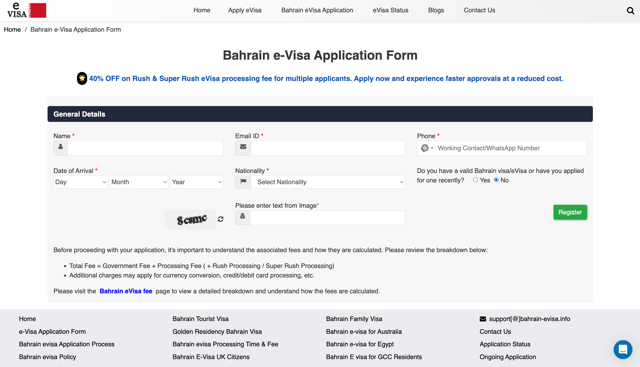The image size is (640, 367).
Task: Go to Home in top navigation
Action: point(202,10)
